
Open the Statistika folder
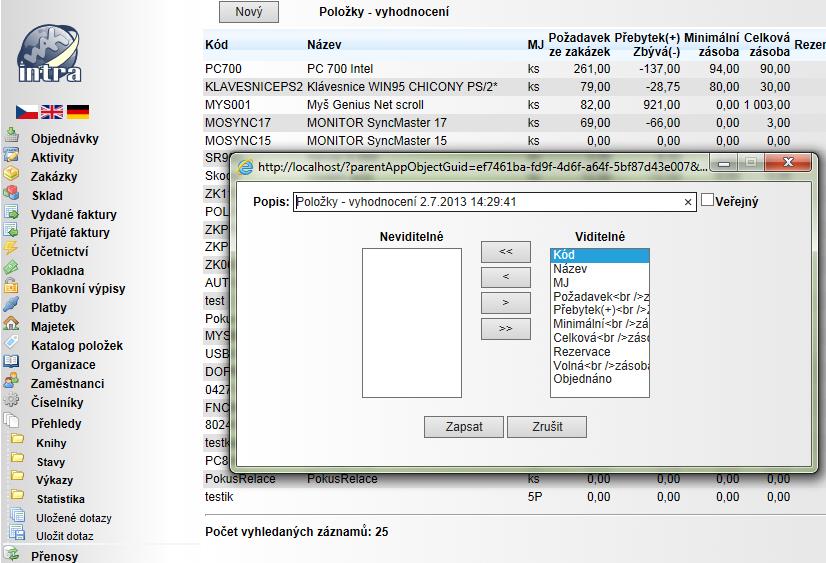click(17, 498)
